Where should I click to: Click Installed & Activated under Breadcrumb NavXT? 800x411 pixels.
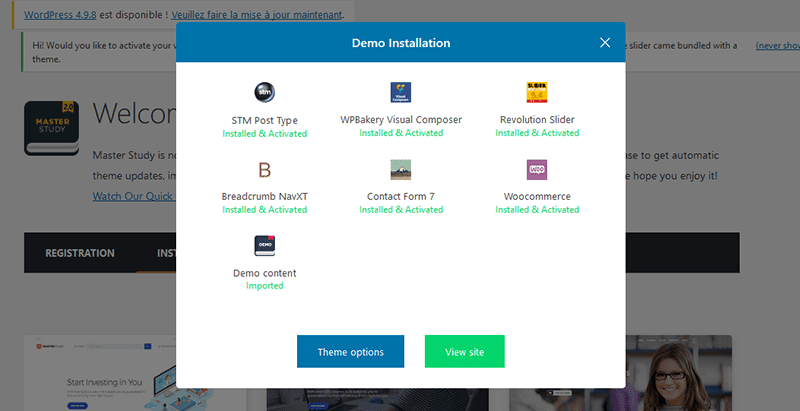coord(264,210)
